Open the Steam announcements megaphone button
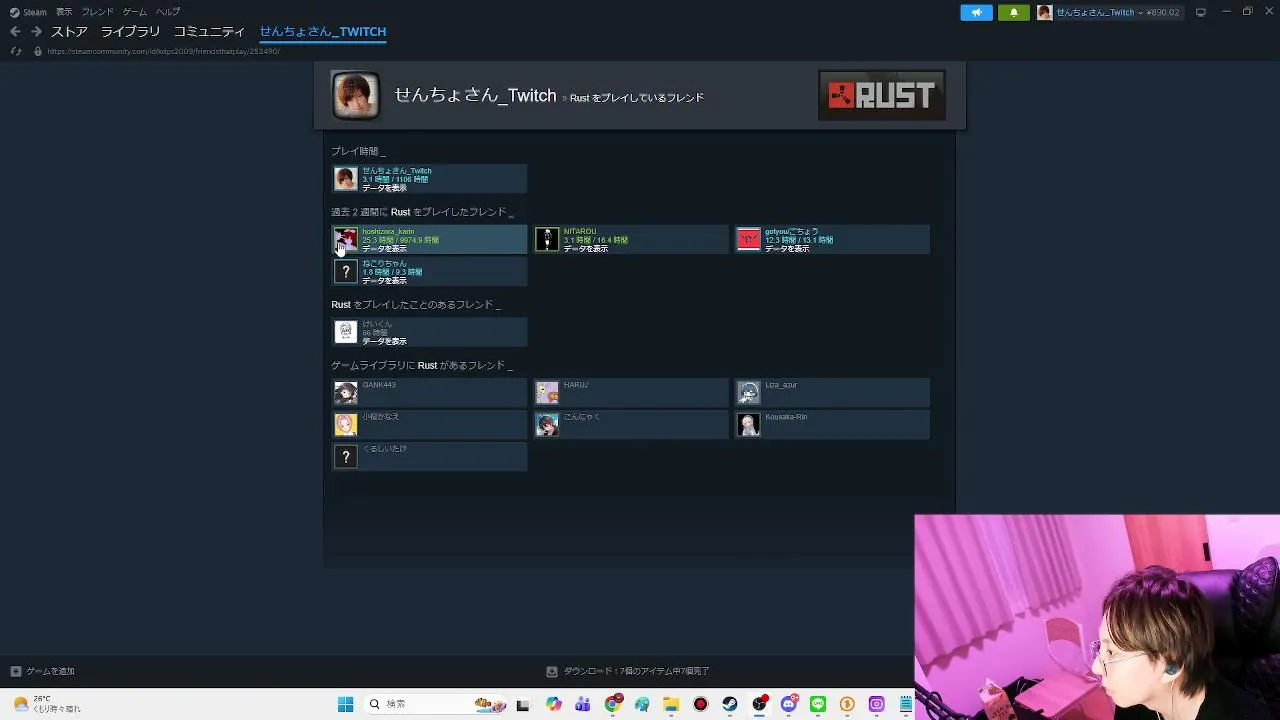 pyautogui.click(x=977, y=12)
